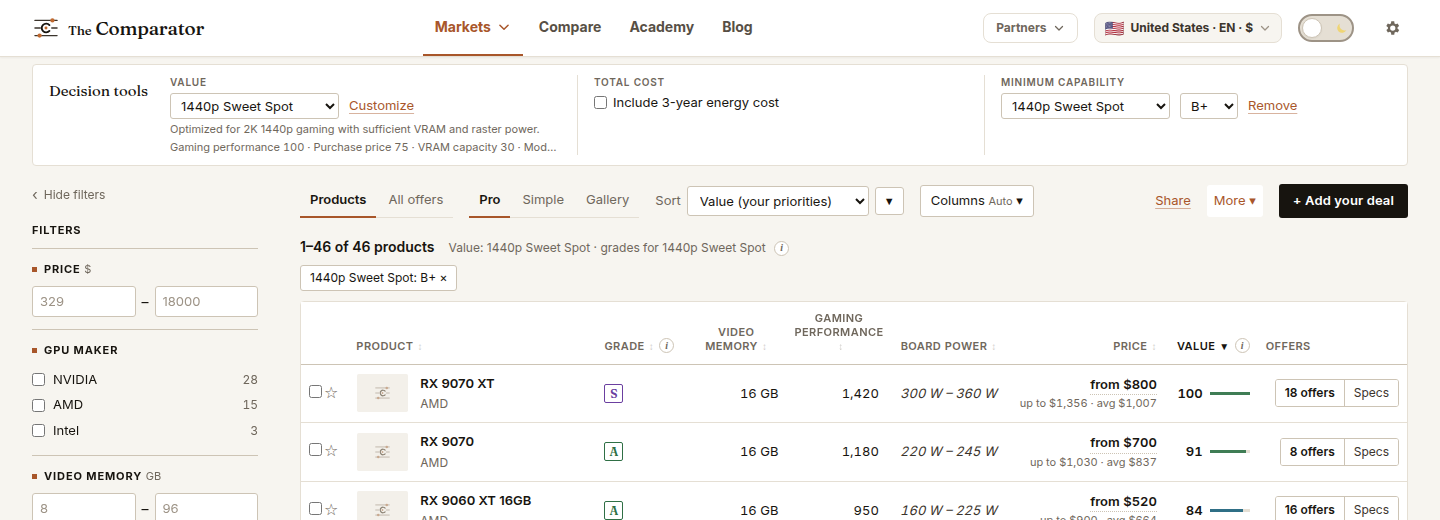Open Value 1440p Sweet Spot dropdown
Viewport: 1440px width, 520px height.
tap(254, 106)
